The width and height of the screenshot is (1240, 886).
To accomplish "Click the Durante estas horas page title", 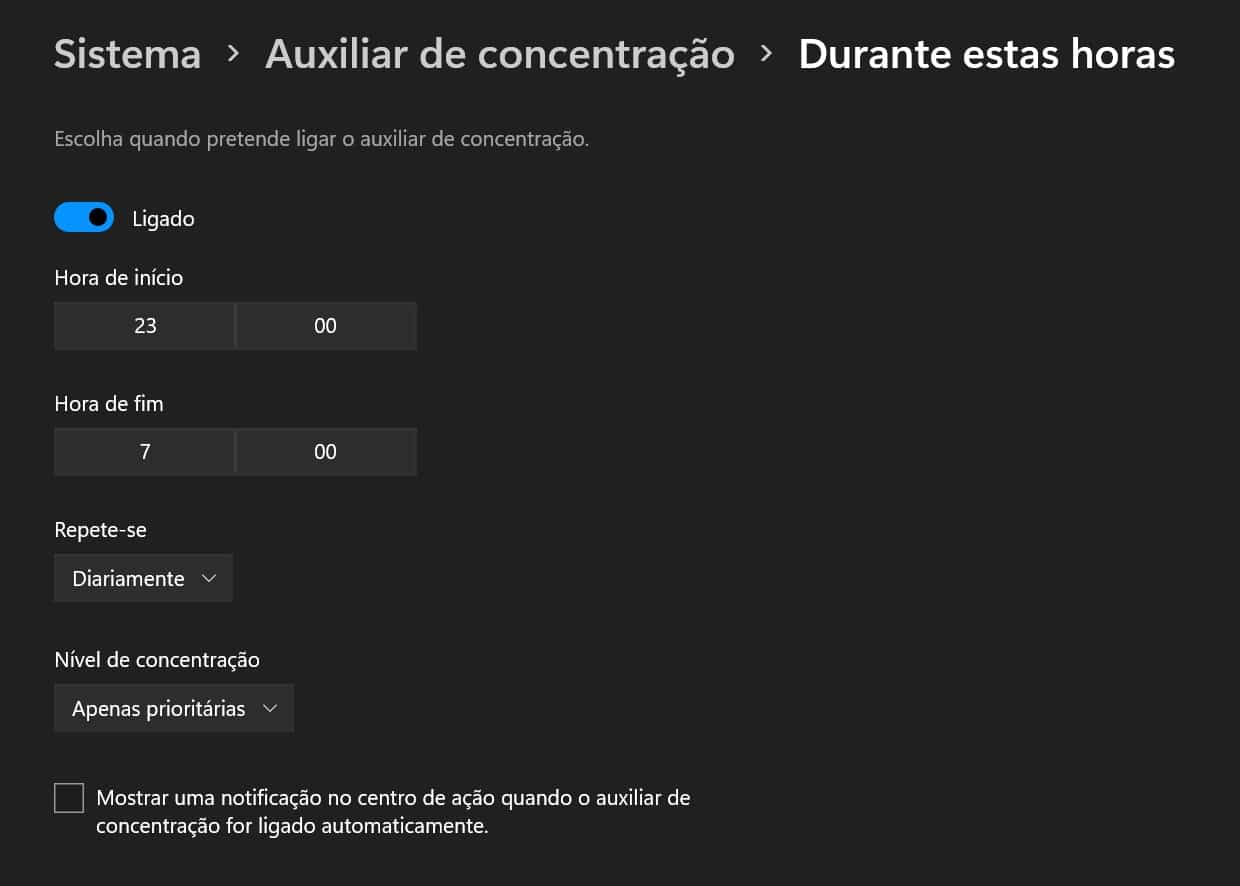I will (986, 55).
